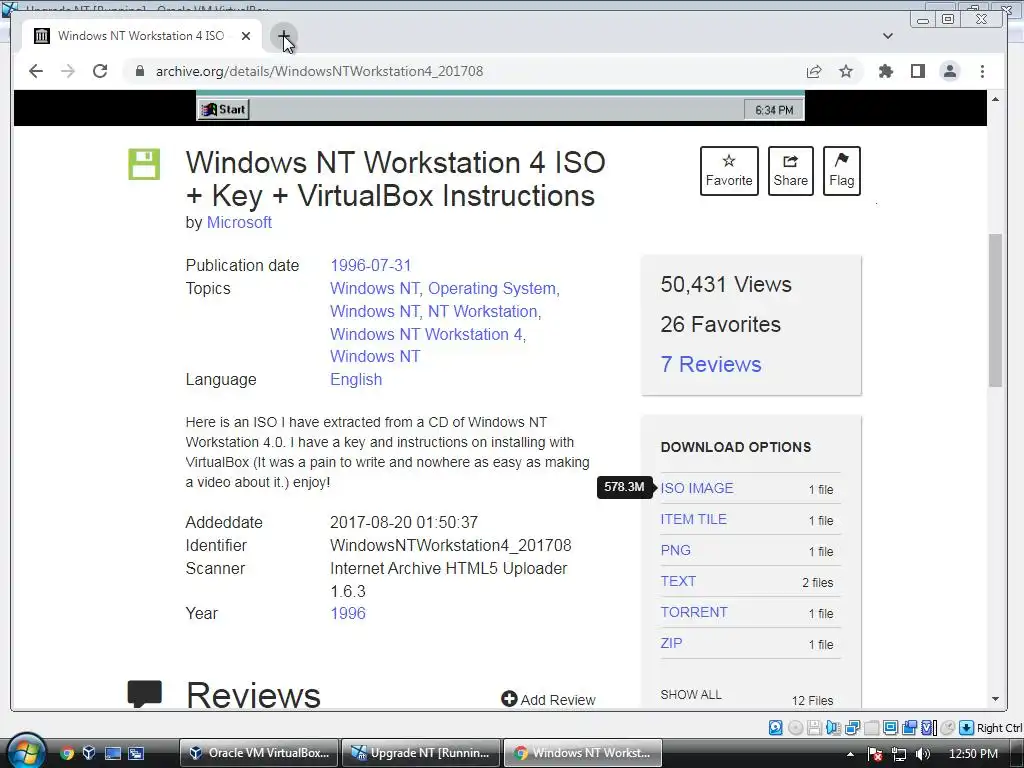The width and height of the screenshot is (1024, 768).
Task: Click the Start button in NT preview image
Action: point(223,110)
